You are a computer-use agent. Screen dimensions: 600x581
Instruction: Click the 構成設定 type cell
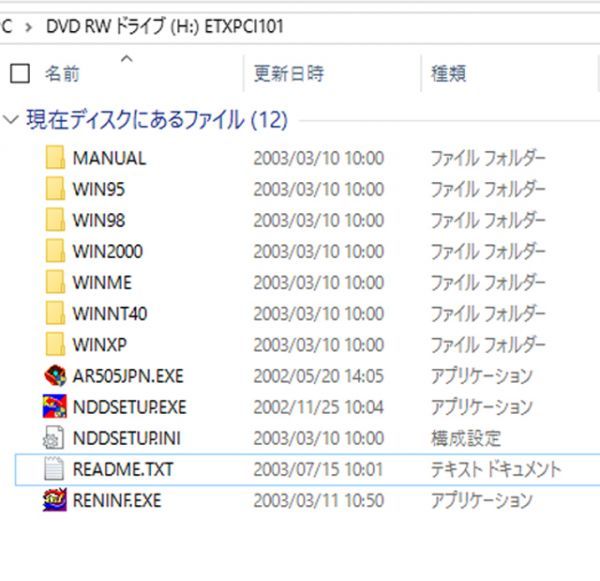(466, 438)
